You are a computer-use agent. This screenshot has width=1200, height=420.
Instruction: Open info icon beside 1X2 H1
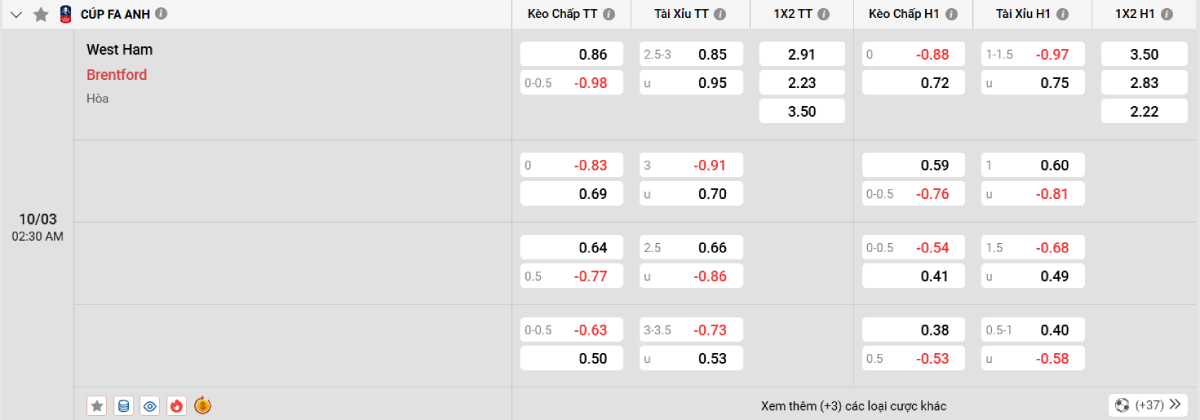(1168, 14)
